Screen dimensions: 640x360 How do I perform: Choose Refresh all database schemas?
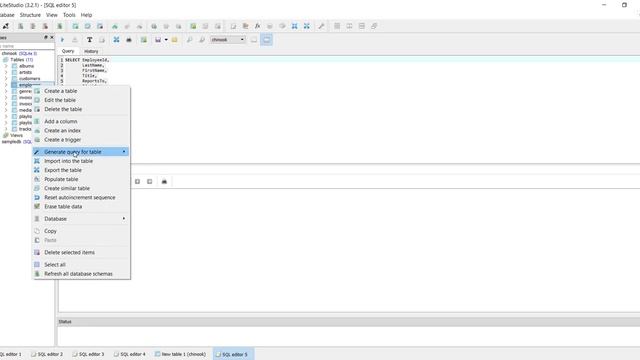(81, 274)
